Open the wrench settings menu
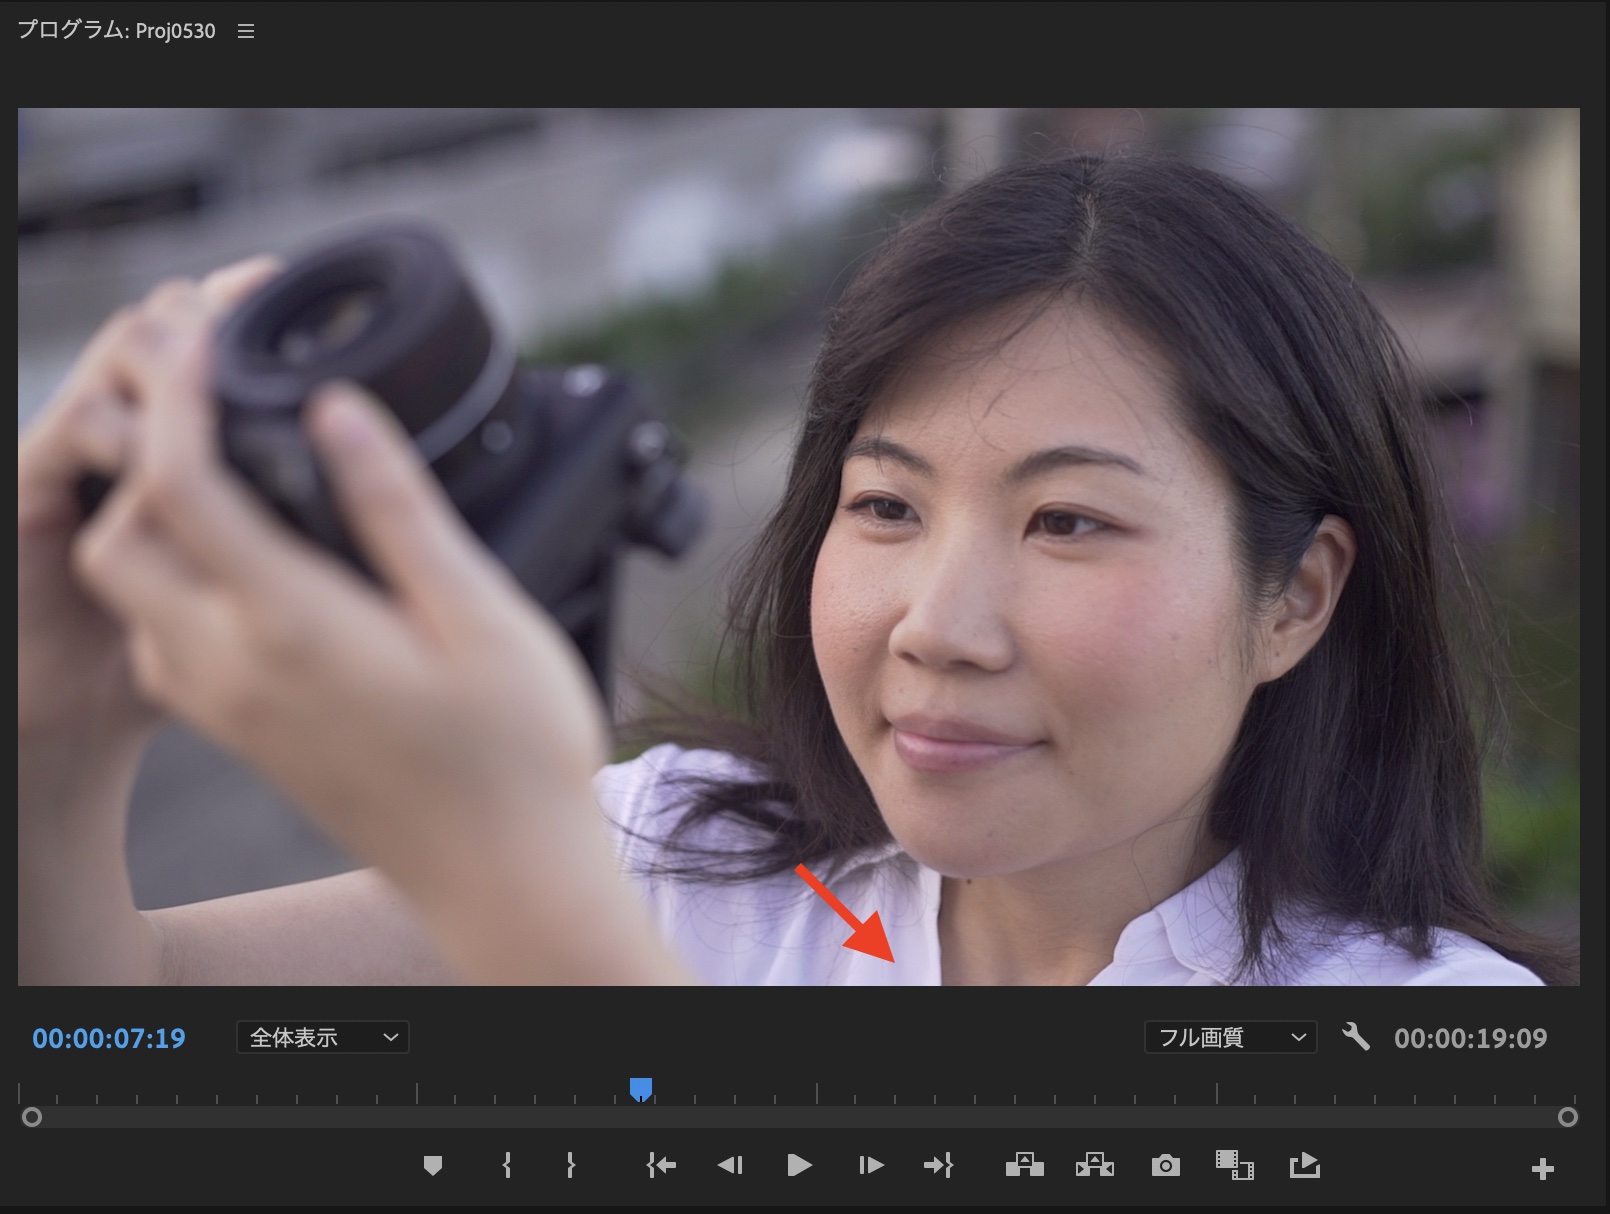 1355,1036
